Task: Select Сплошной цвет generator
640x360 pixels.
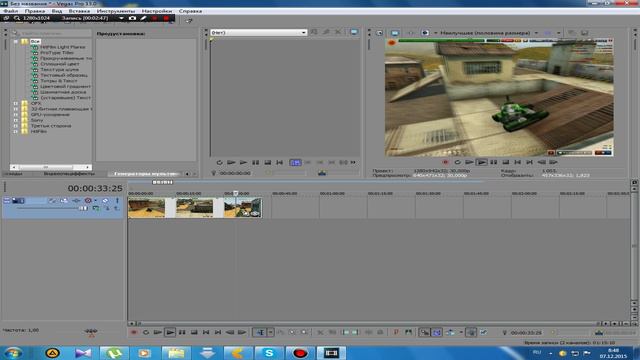Action: pyautogui.click(x=60, y=64)
